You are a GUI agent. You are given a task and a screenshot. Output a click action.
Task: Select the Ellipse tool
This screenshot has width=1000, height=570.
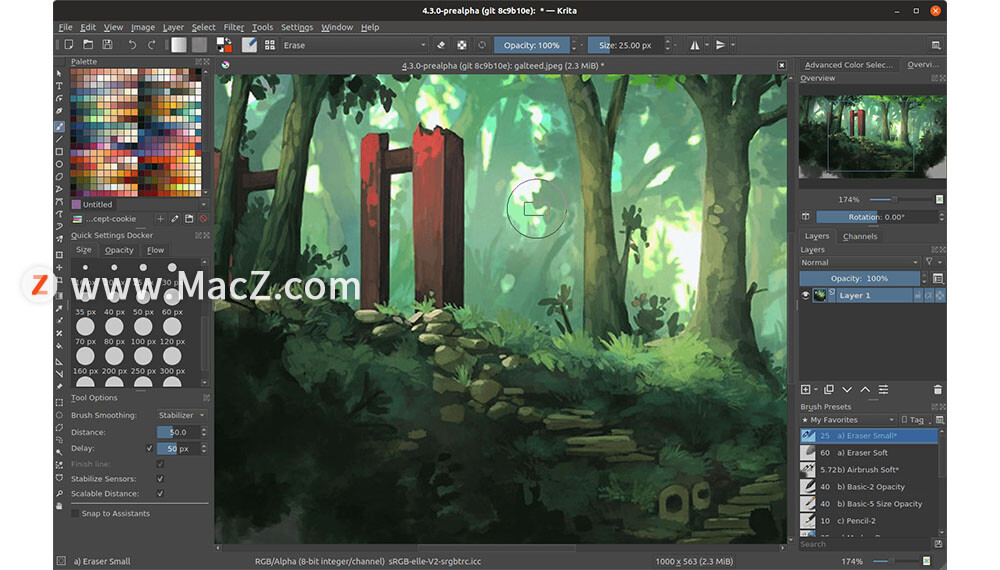(59, 164)
